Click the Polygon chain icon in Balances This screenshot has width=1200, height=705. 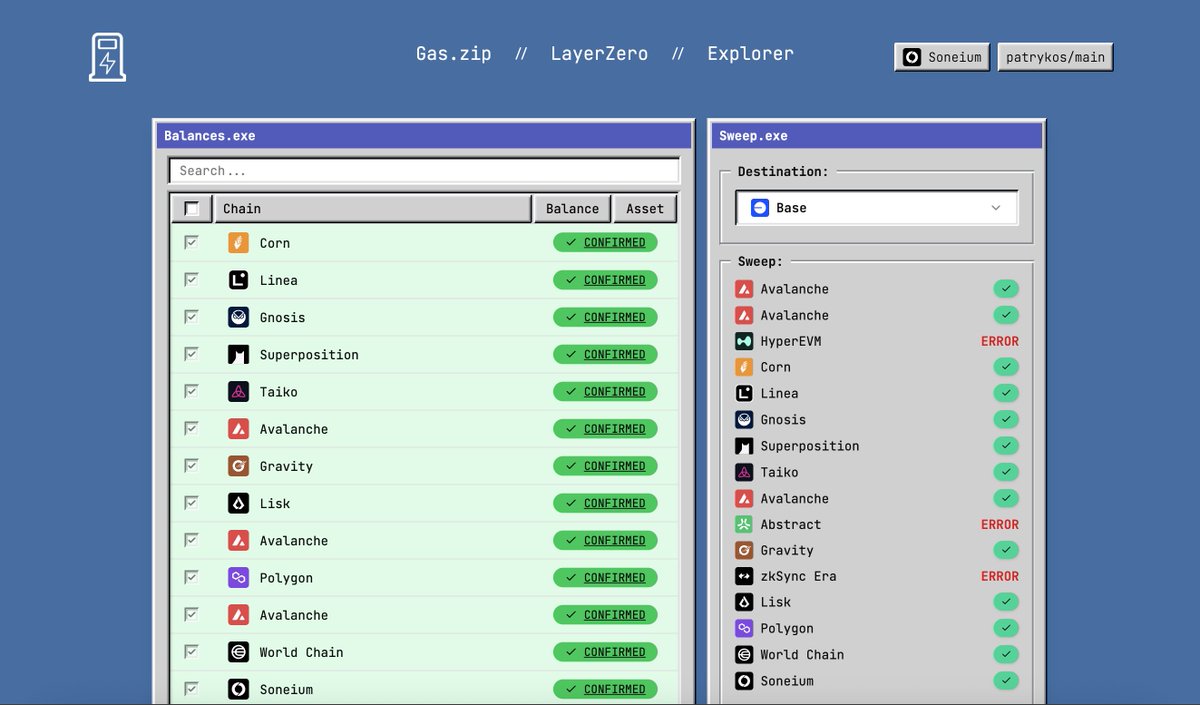(x=238, y=578)
